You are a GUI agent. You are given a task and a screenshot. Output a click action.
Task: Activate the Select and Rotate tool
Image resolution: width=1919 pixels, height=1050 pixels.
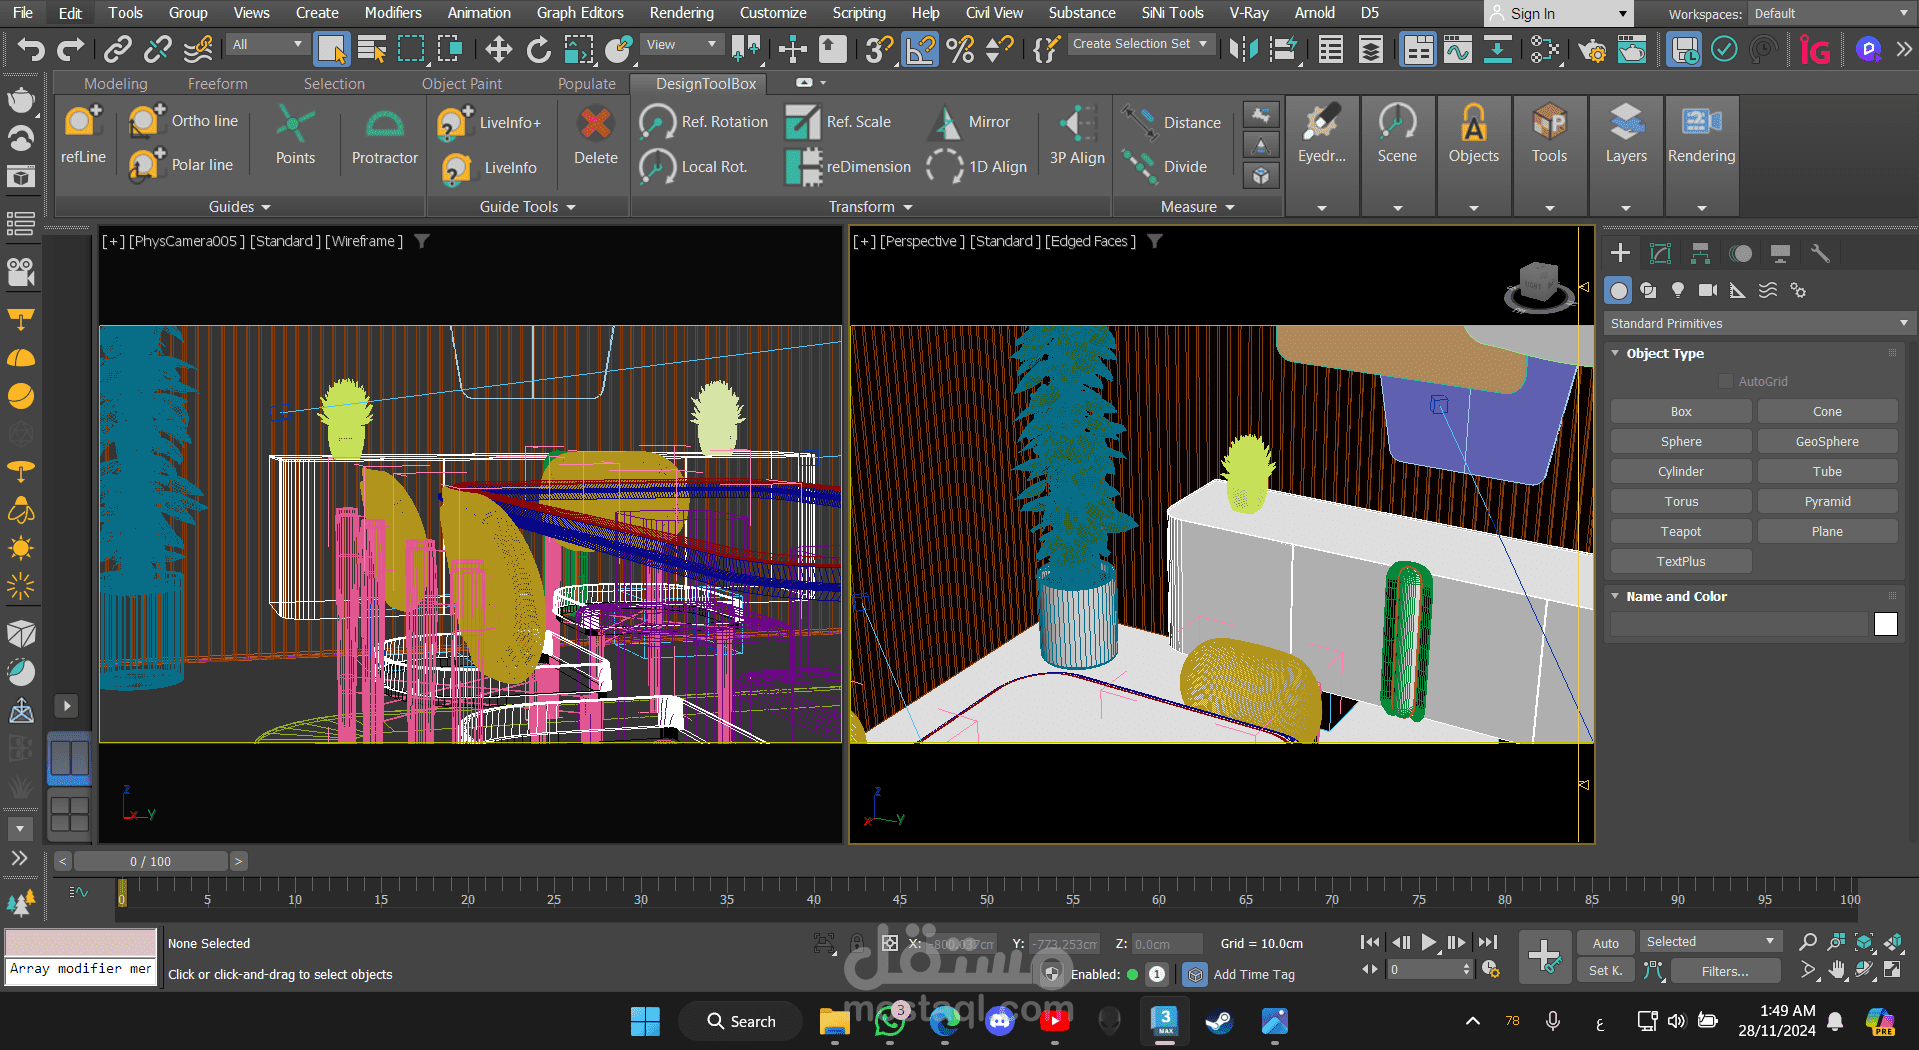(538, 49)
